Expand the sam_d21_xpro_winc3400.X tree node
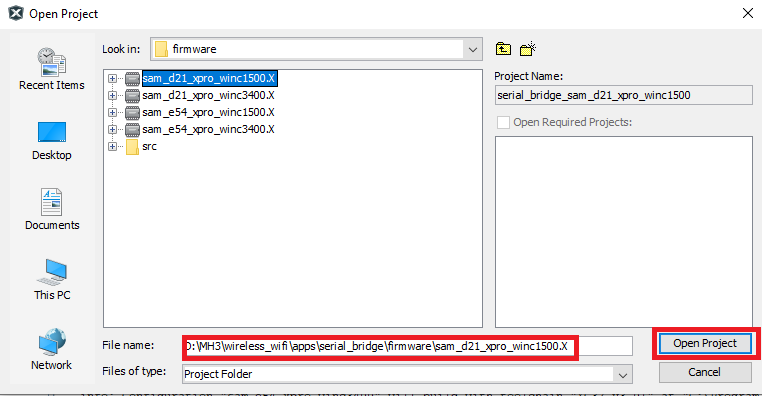 click(x=112, y=95)
